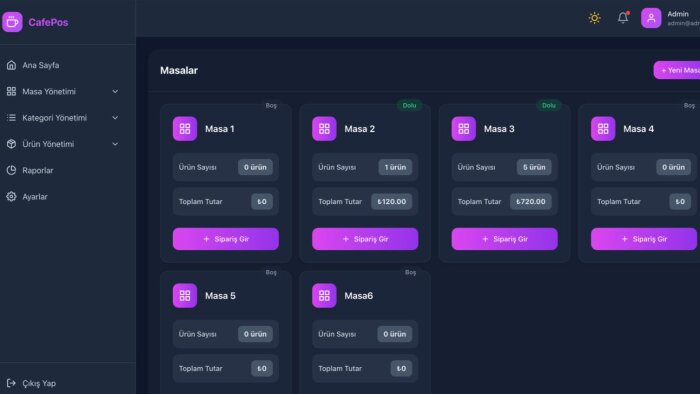700x394 pixels.
Task: Click Masa 1 '0 ürün' count
Action: tap(255, 167)
